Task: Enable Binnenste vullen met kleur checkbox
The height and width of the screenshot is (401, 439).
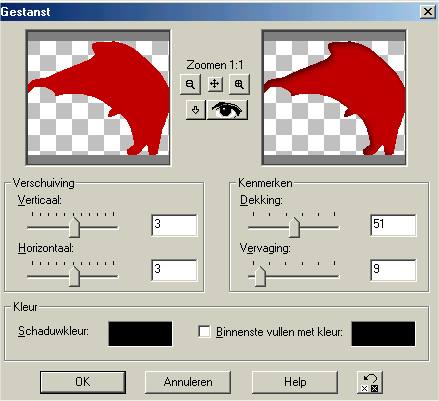Action: (204, 332)
